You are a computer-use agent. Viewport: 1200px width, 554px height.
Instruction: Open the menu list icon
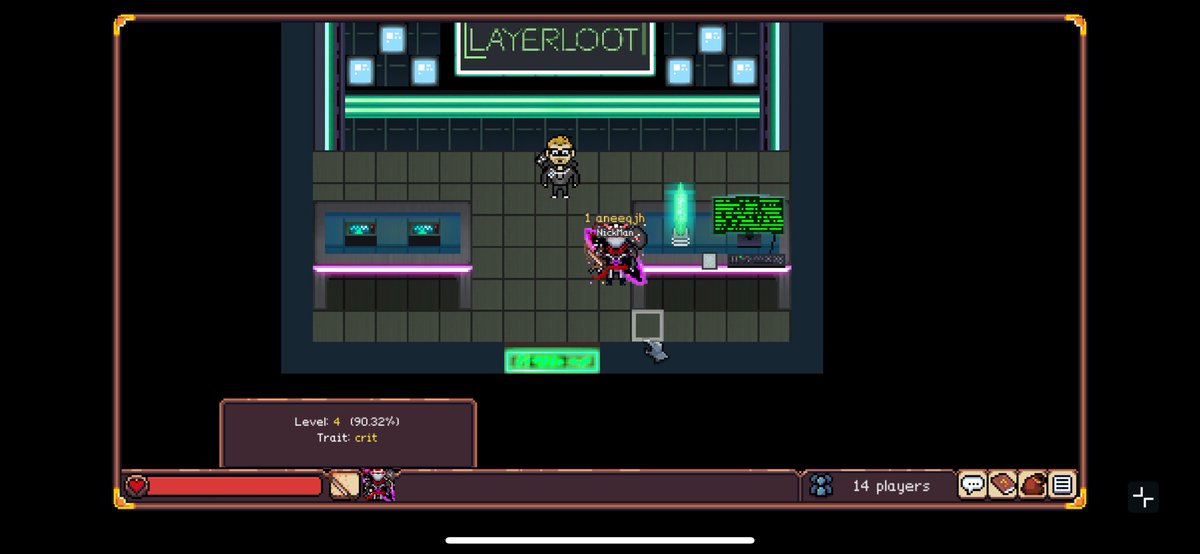click(x=1062, y=485)
